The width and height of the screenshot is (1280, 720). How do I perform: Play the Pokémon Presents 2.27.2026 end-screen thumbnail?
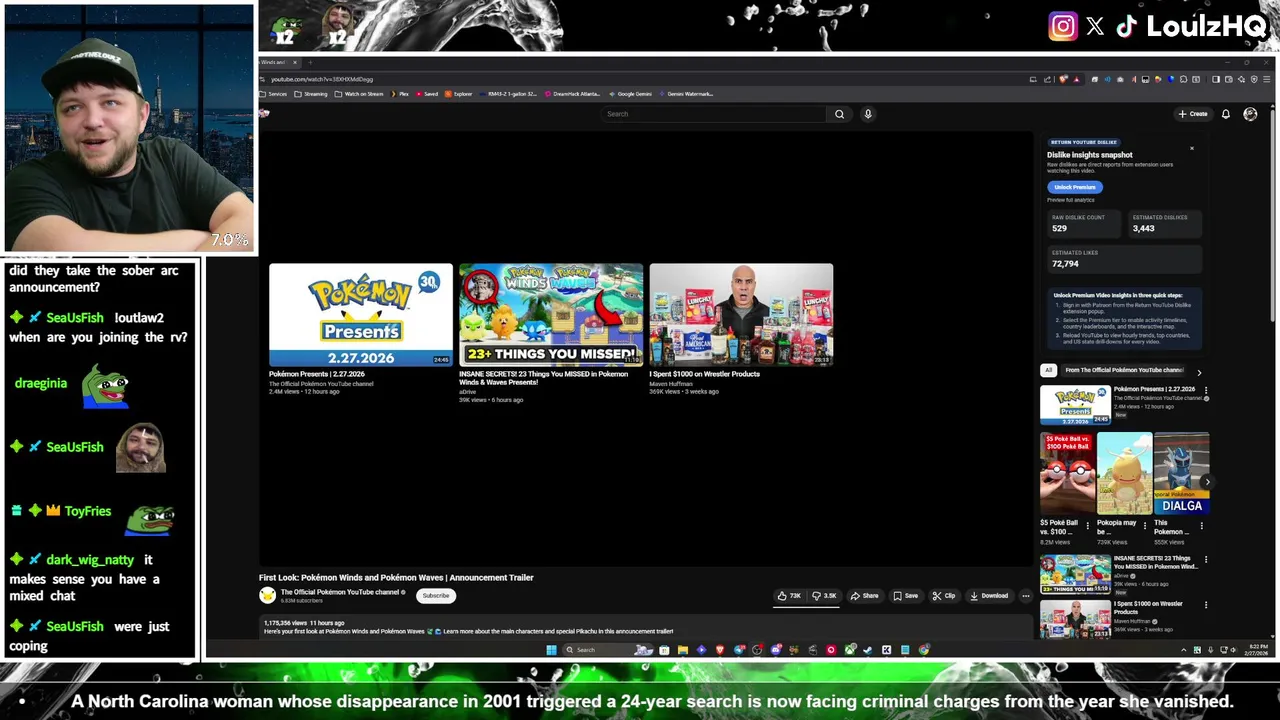(361, 315)
